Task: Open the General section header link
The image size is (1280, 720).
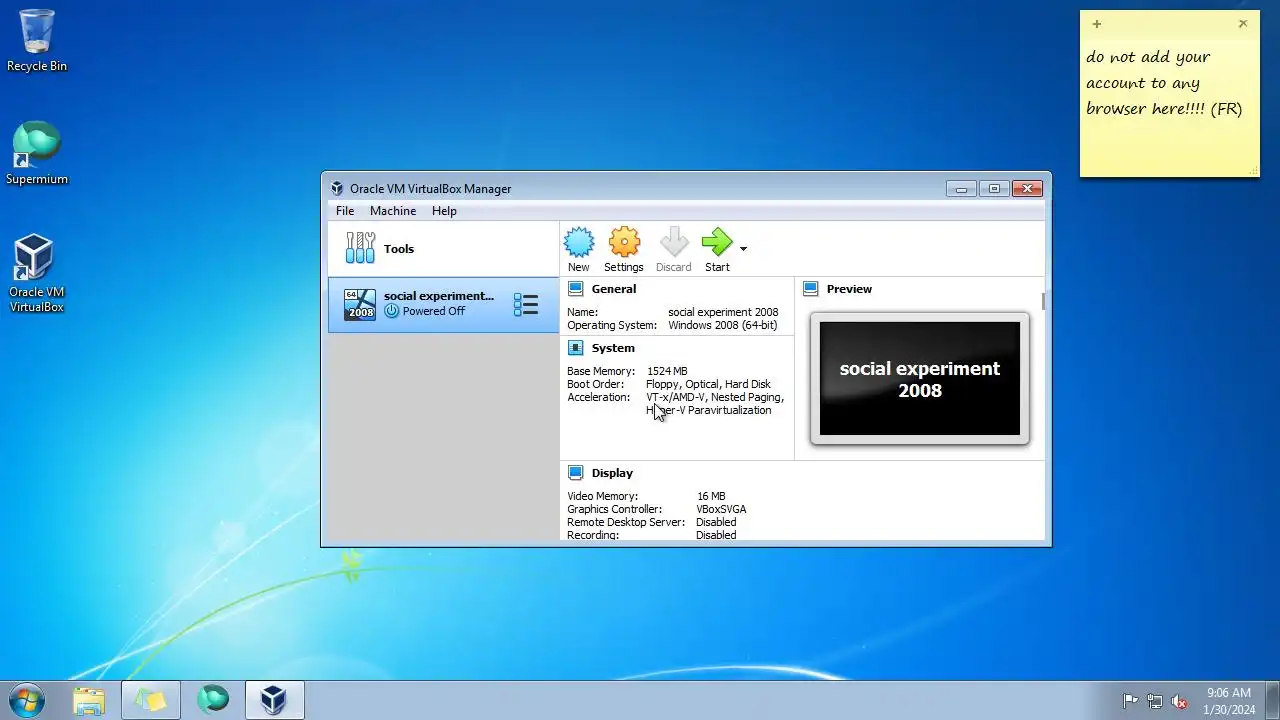Action: pos(613,289)
